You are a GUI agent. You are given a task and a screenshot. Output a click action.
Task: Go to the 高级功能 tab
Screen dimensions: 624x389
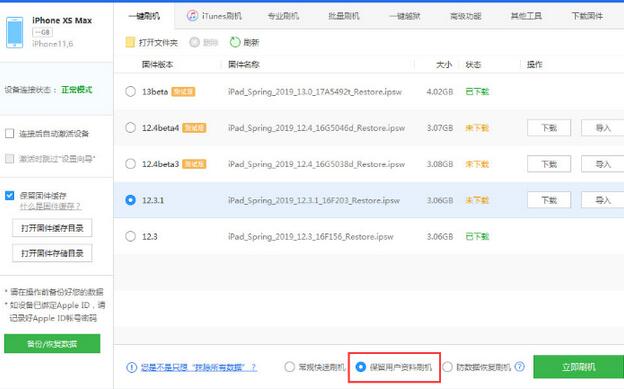click(466, 16)
